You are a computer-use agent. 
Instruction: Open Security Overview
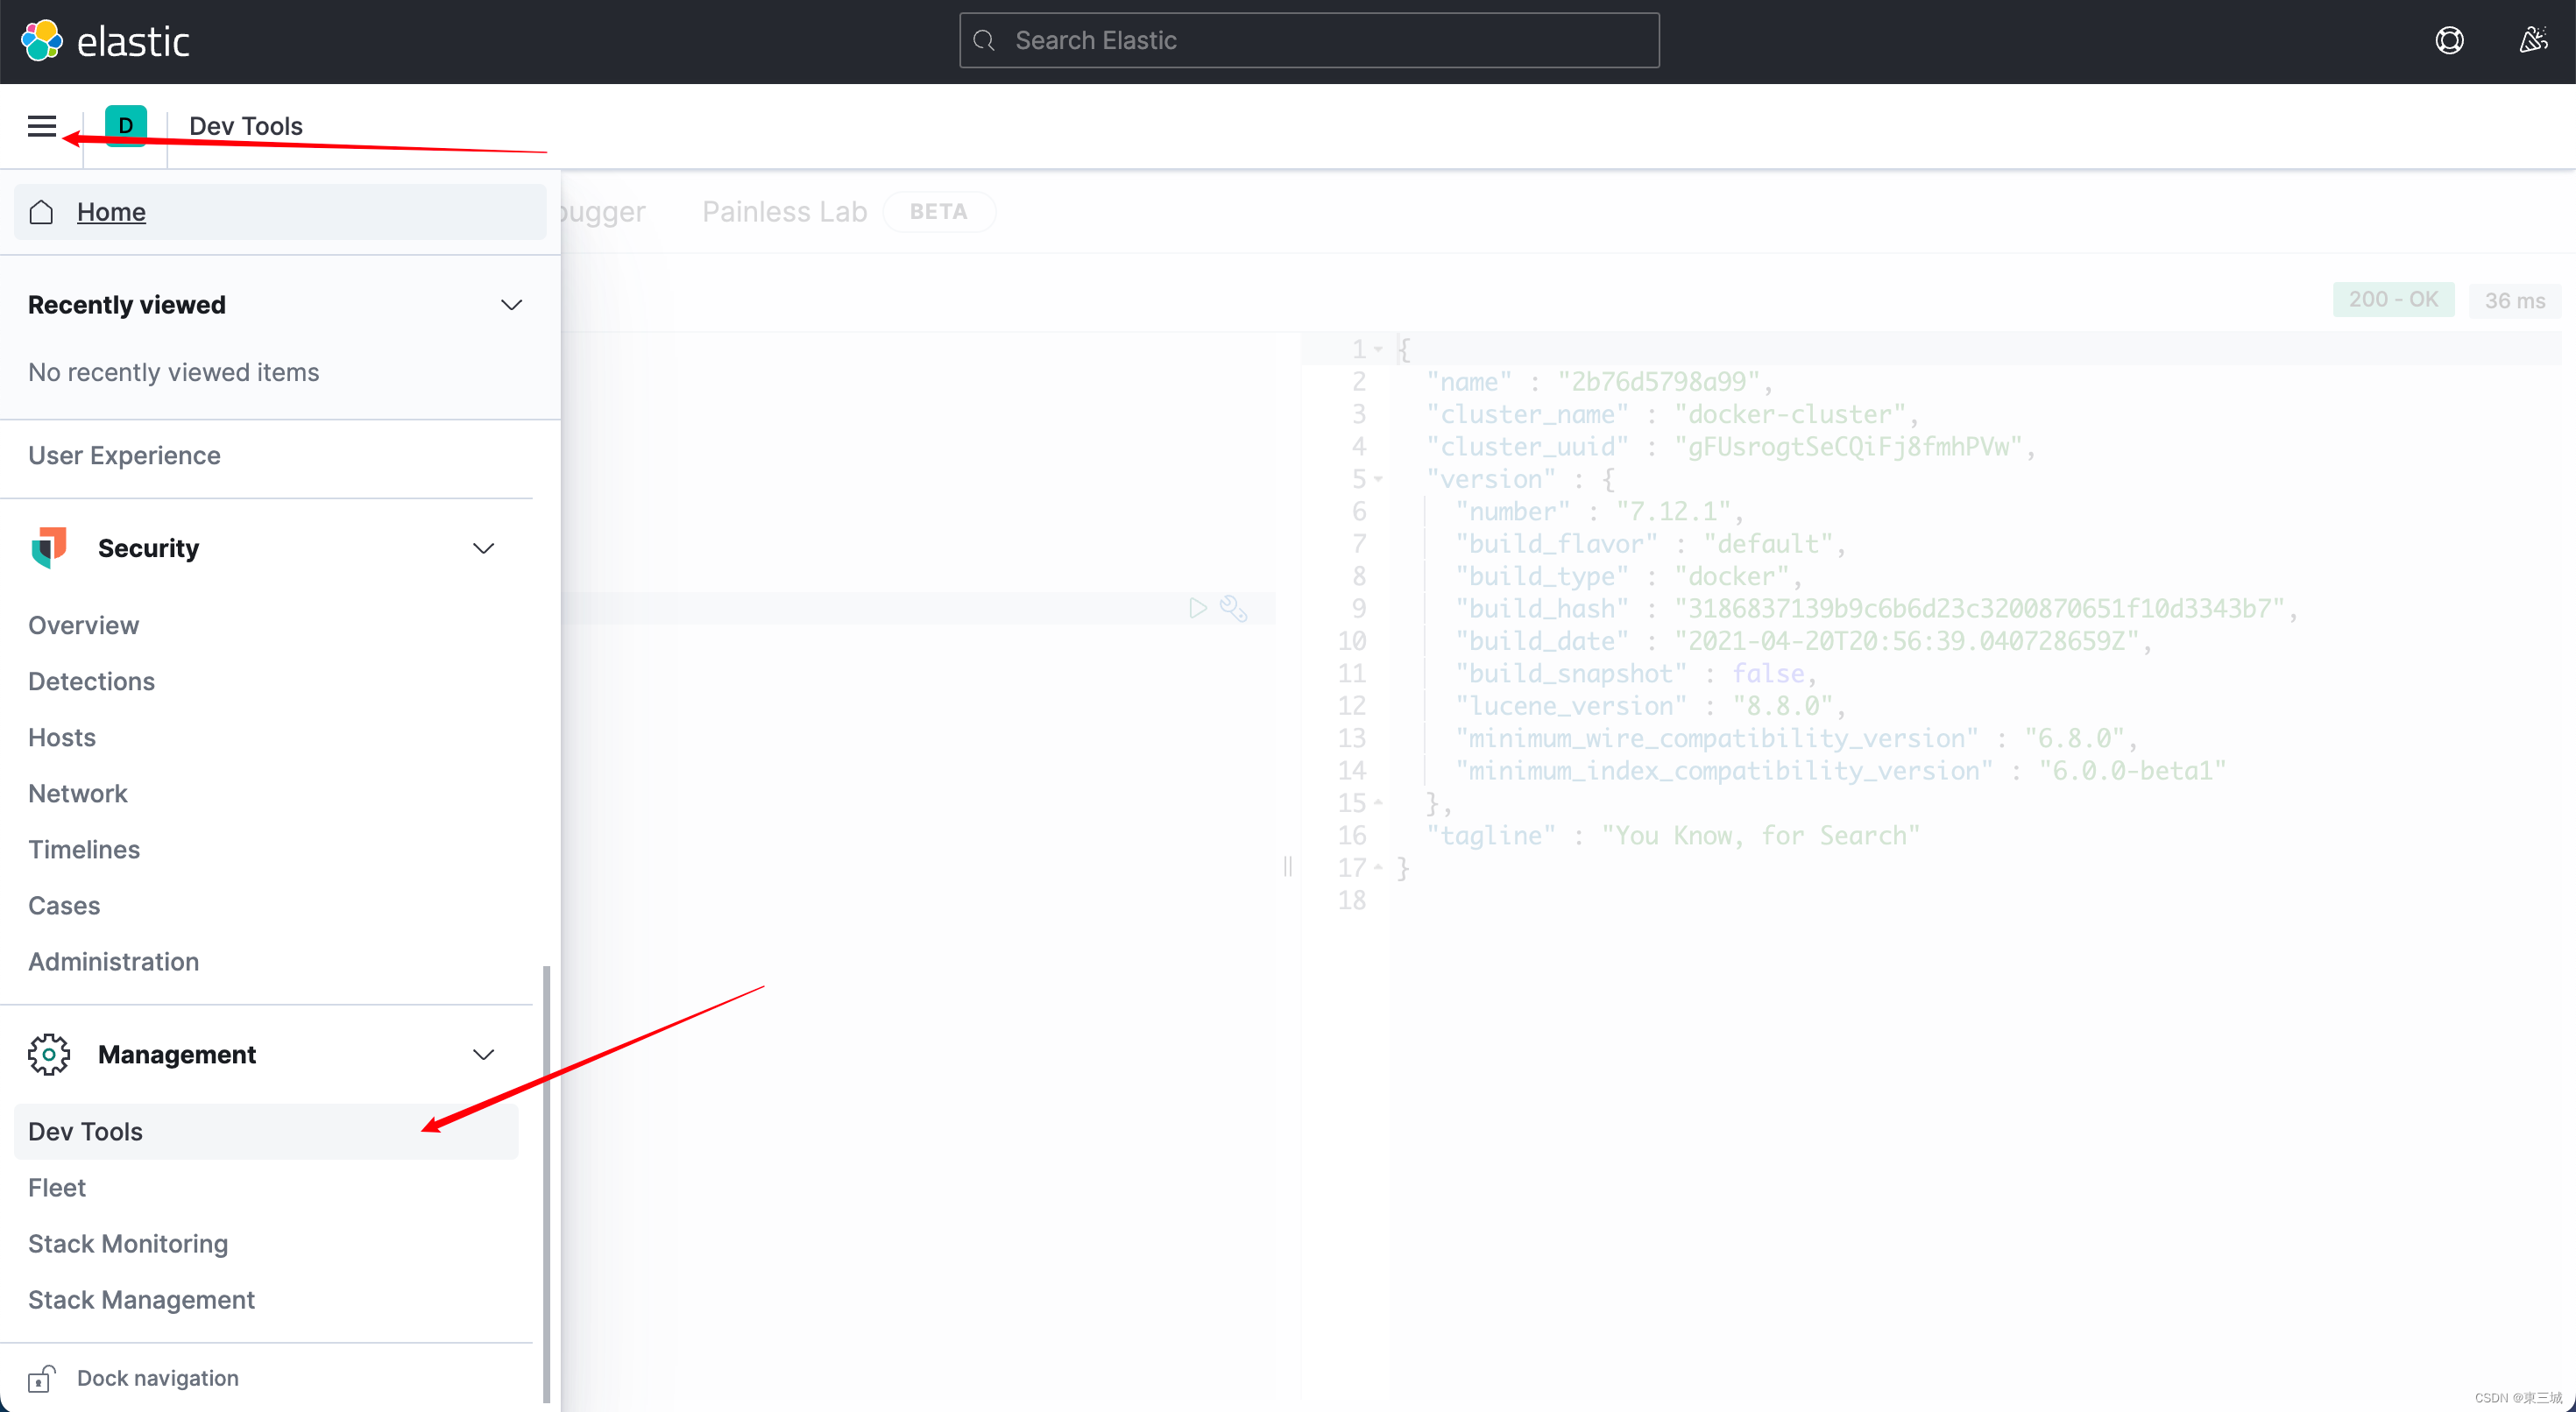pyautogui.click(x=84, y=625)
